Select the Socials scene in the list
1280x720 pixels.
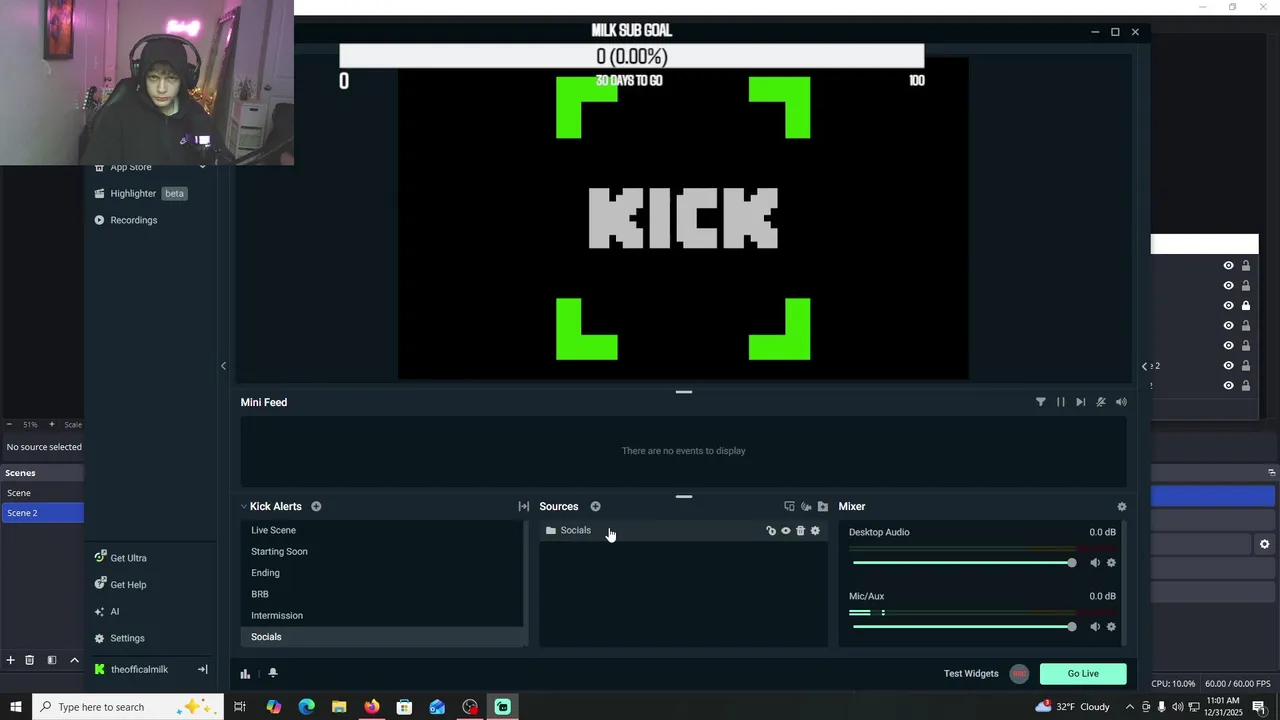point(382,637)
